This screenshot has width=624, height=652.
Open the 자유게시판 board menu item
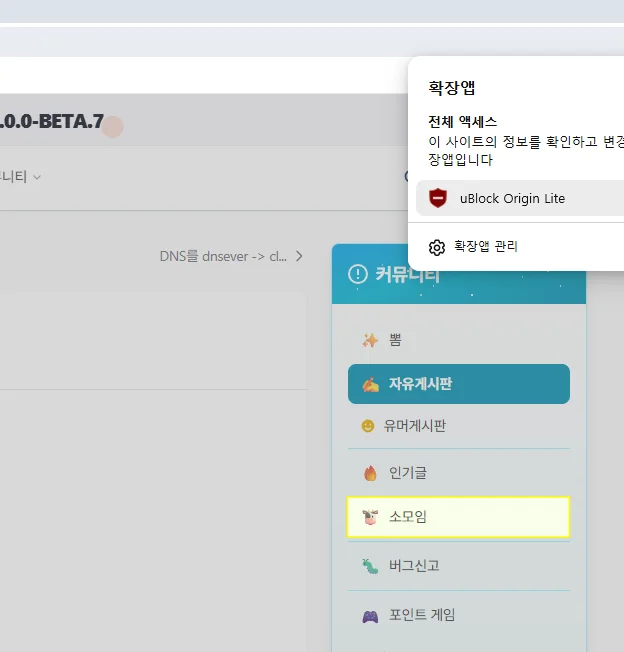coord(459,384)
